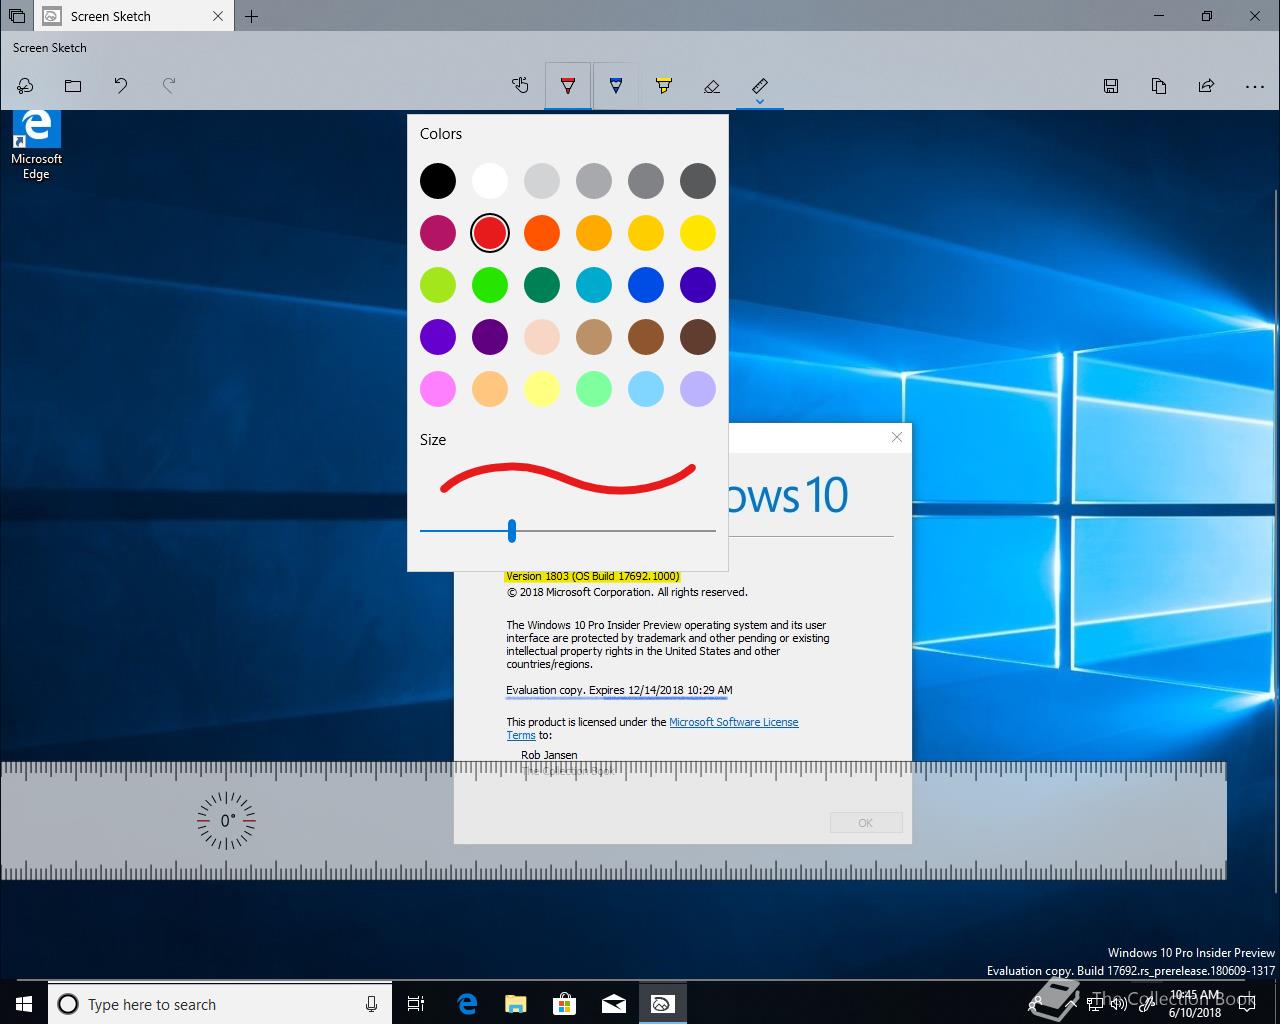
Task: Open the See more ellipsis menu
Action: click(1255, 86)
